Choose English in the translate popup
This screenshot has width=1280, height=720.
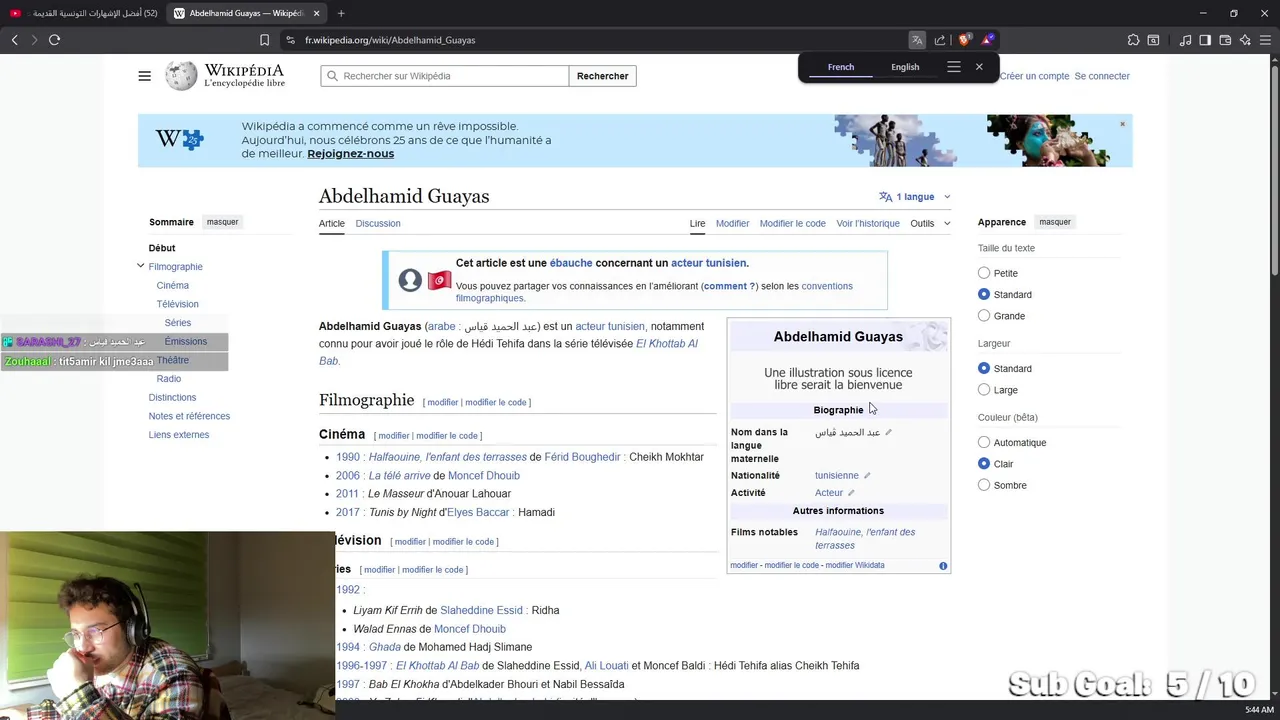click(x=905, y=67)
